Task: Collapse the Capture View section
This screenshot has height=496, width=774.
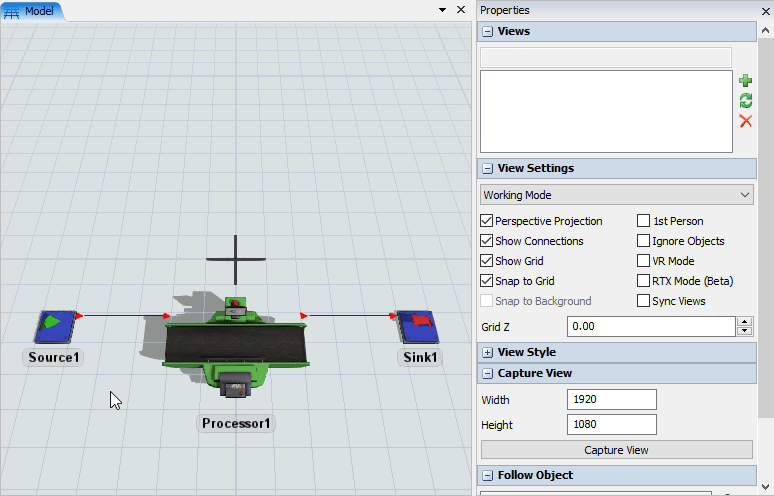Action: click(488, 373)
